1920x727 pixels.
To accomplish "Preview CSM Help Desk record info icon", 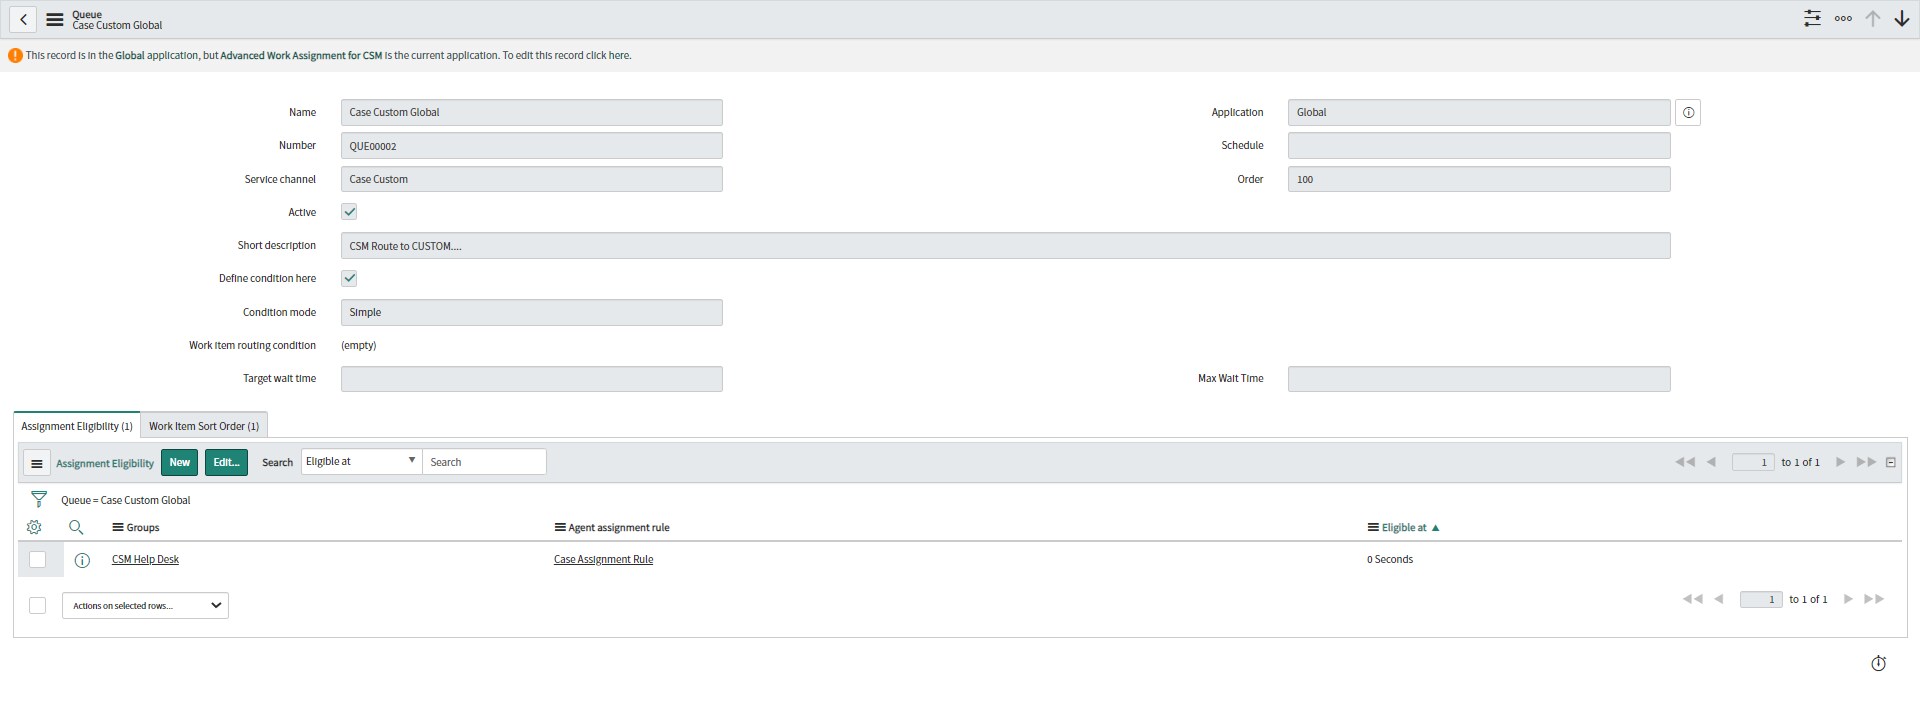I will coord(82,560).
